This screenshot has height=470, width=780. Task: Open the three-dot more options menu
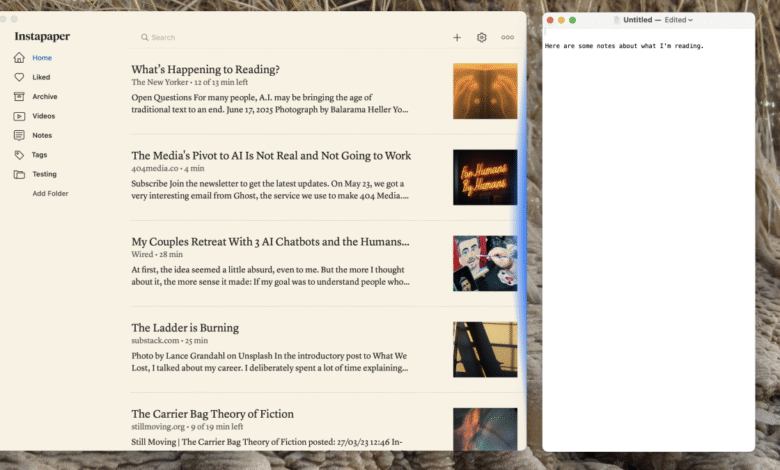point(507,37)
